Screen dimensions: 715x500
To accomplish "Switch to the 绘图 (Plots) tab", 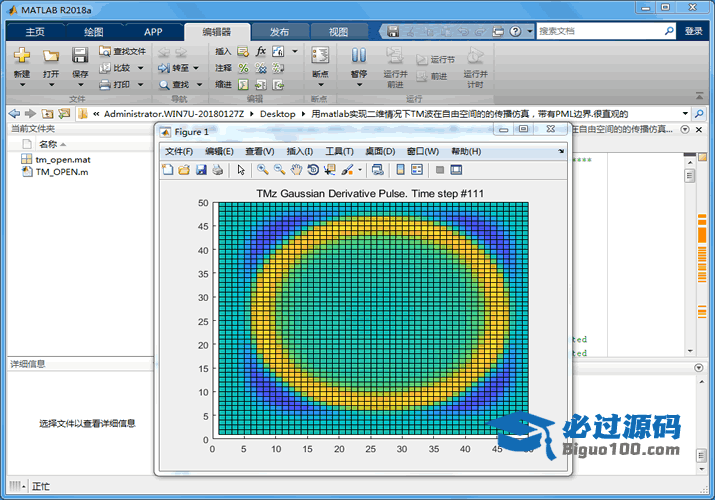I will click(x=93, y=32).
